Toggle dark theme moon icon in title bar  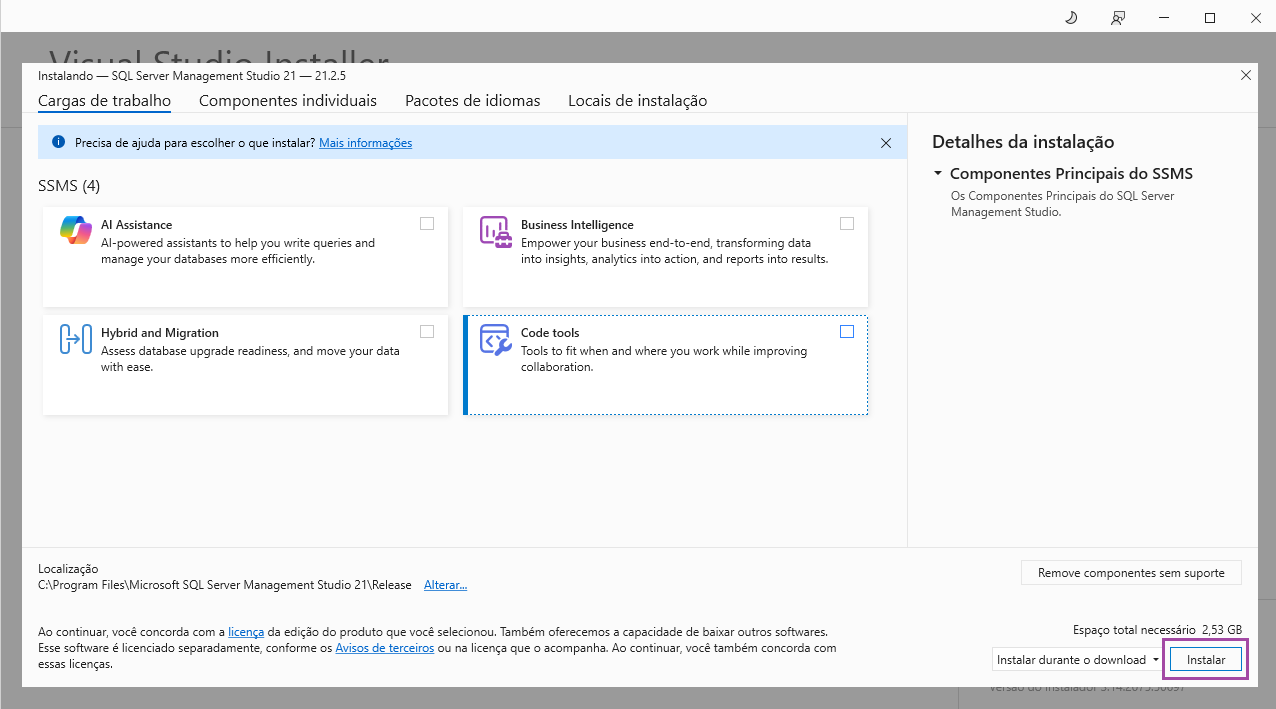pos(1071,18)
